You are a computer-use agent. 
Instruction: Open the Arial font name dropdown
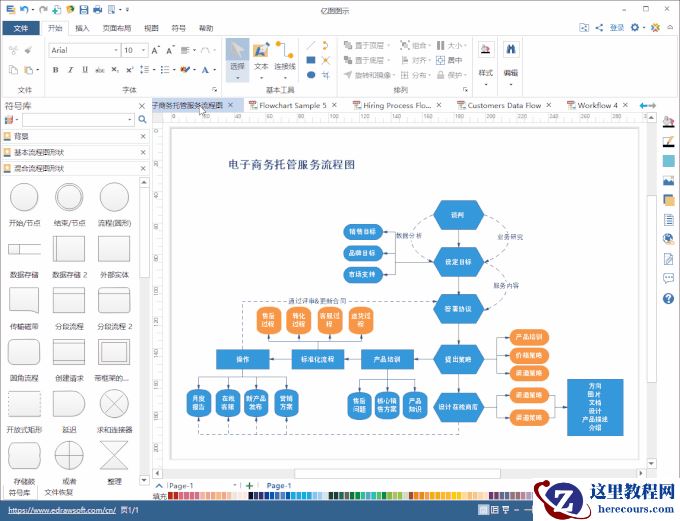116,50
